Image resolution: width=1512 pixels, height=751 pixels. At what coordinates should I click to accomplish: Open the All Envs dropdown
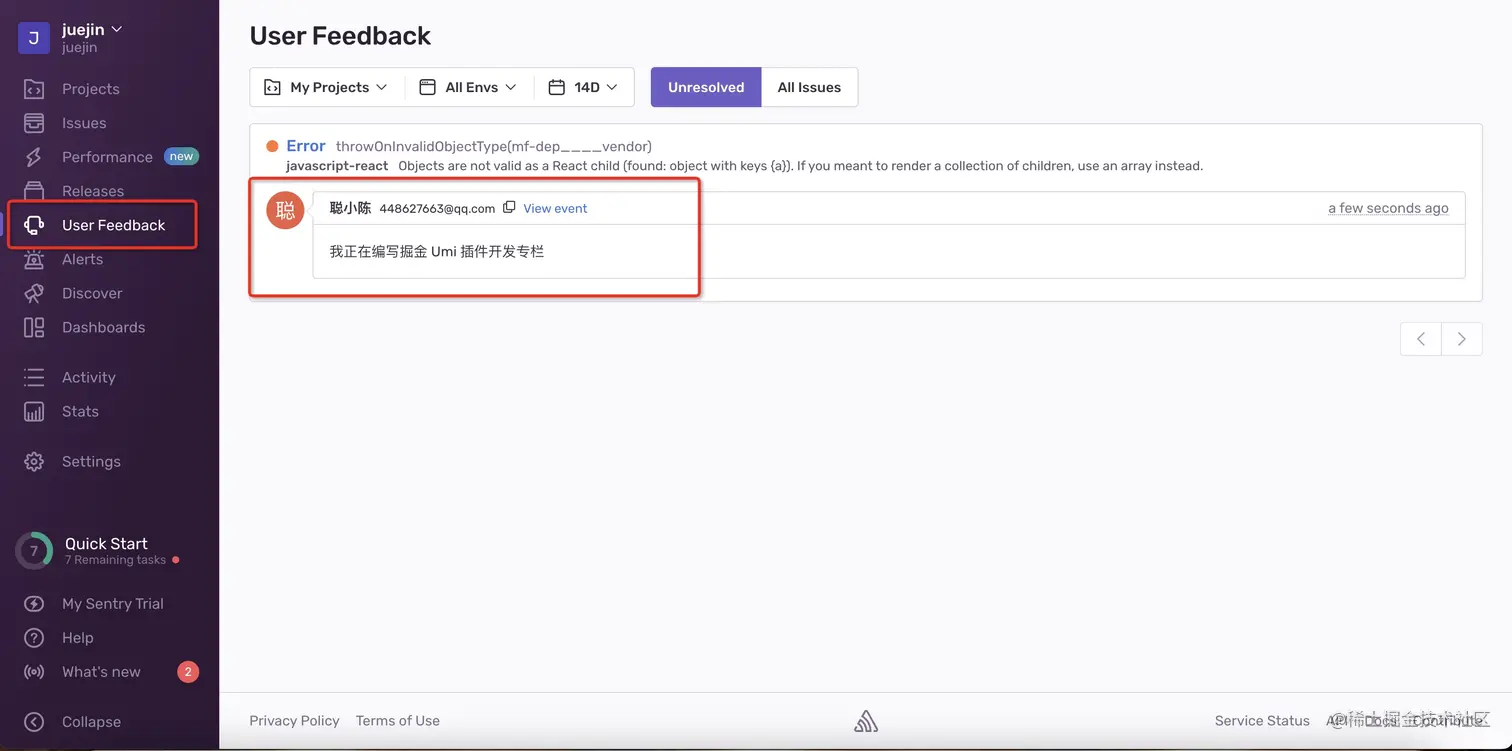468,87
